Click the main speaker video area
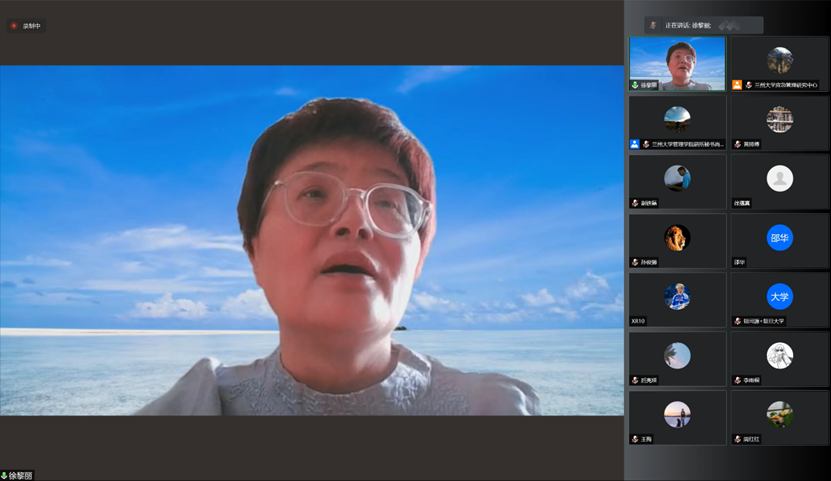This screenshot has width=831, height=481. tap(311, 240)
